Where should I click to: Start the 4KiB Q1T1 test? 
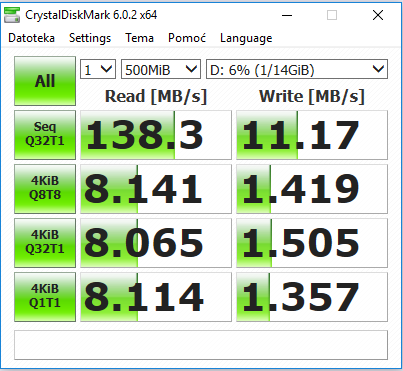click(x=45, y=297)
